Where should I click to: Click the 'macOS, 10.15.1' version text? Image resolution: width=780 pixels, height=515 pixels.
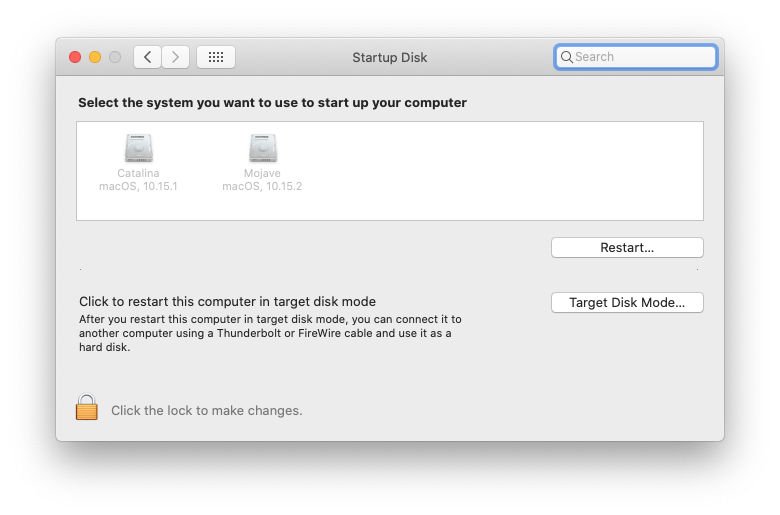pos(138,186)
